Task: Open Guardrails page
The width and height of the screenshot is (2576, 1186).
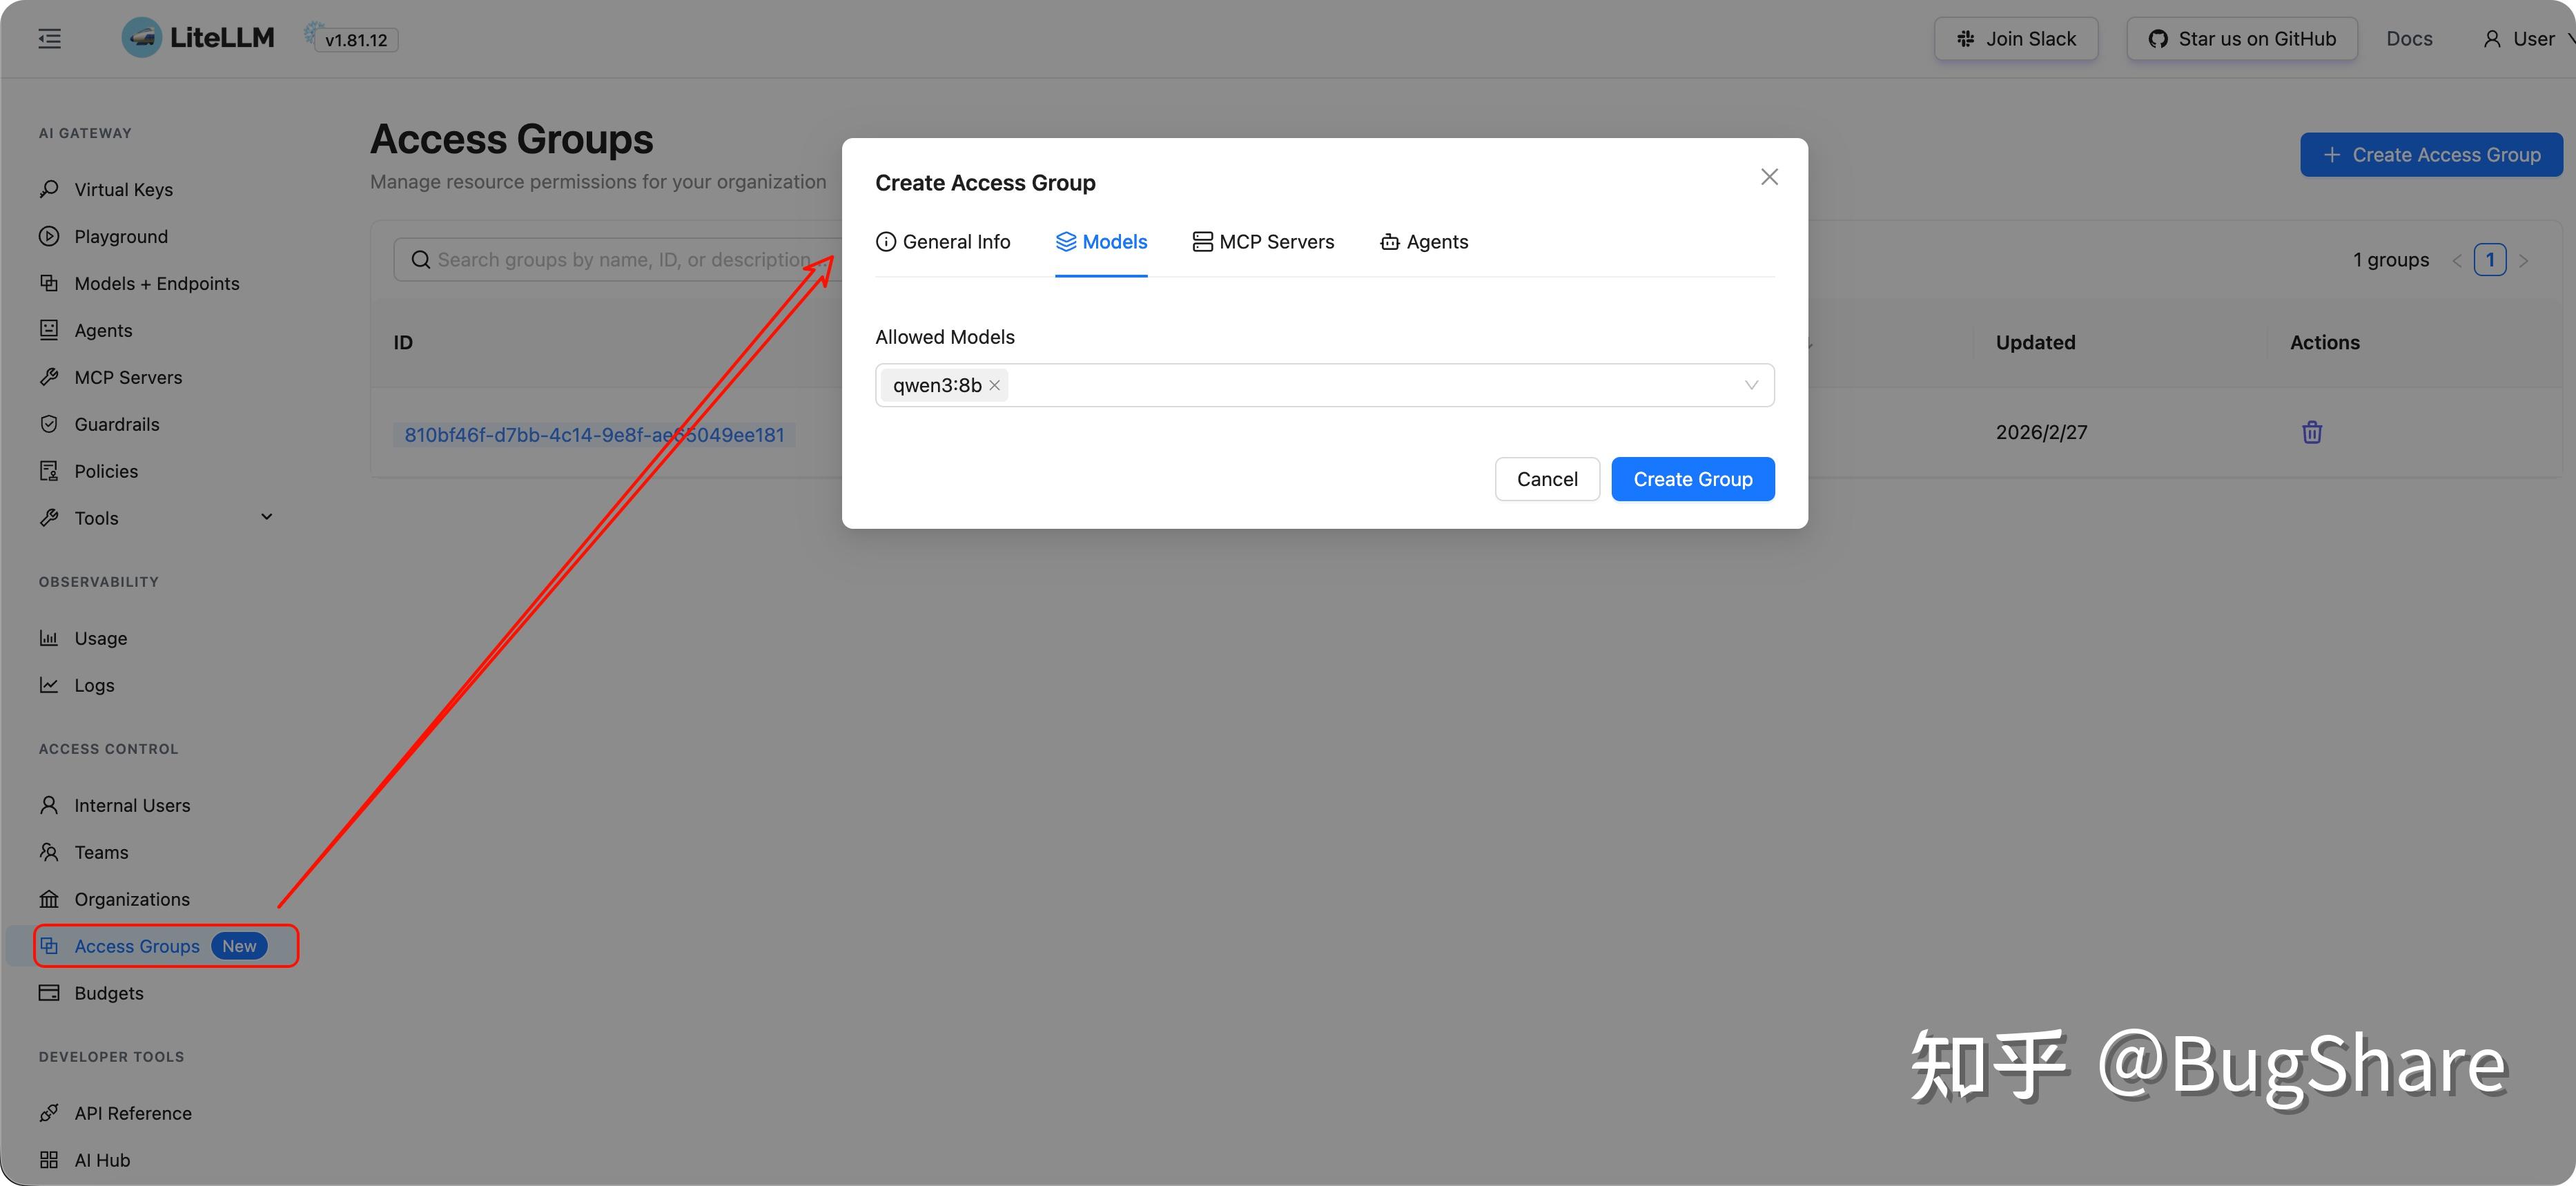Action: pyautogui.click(x=116, y=424)
